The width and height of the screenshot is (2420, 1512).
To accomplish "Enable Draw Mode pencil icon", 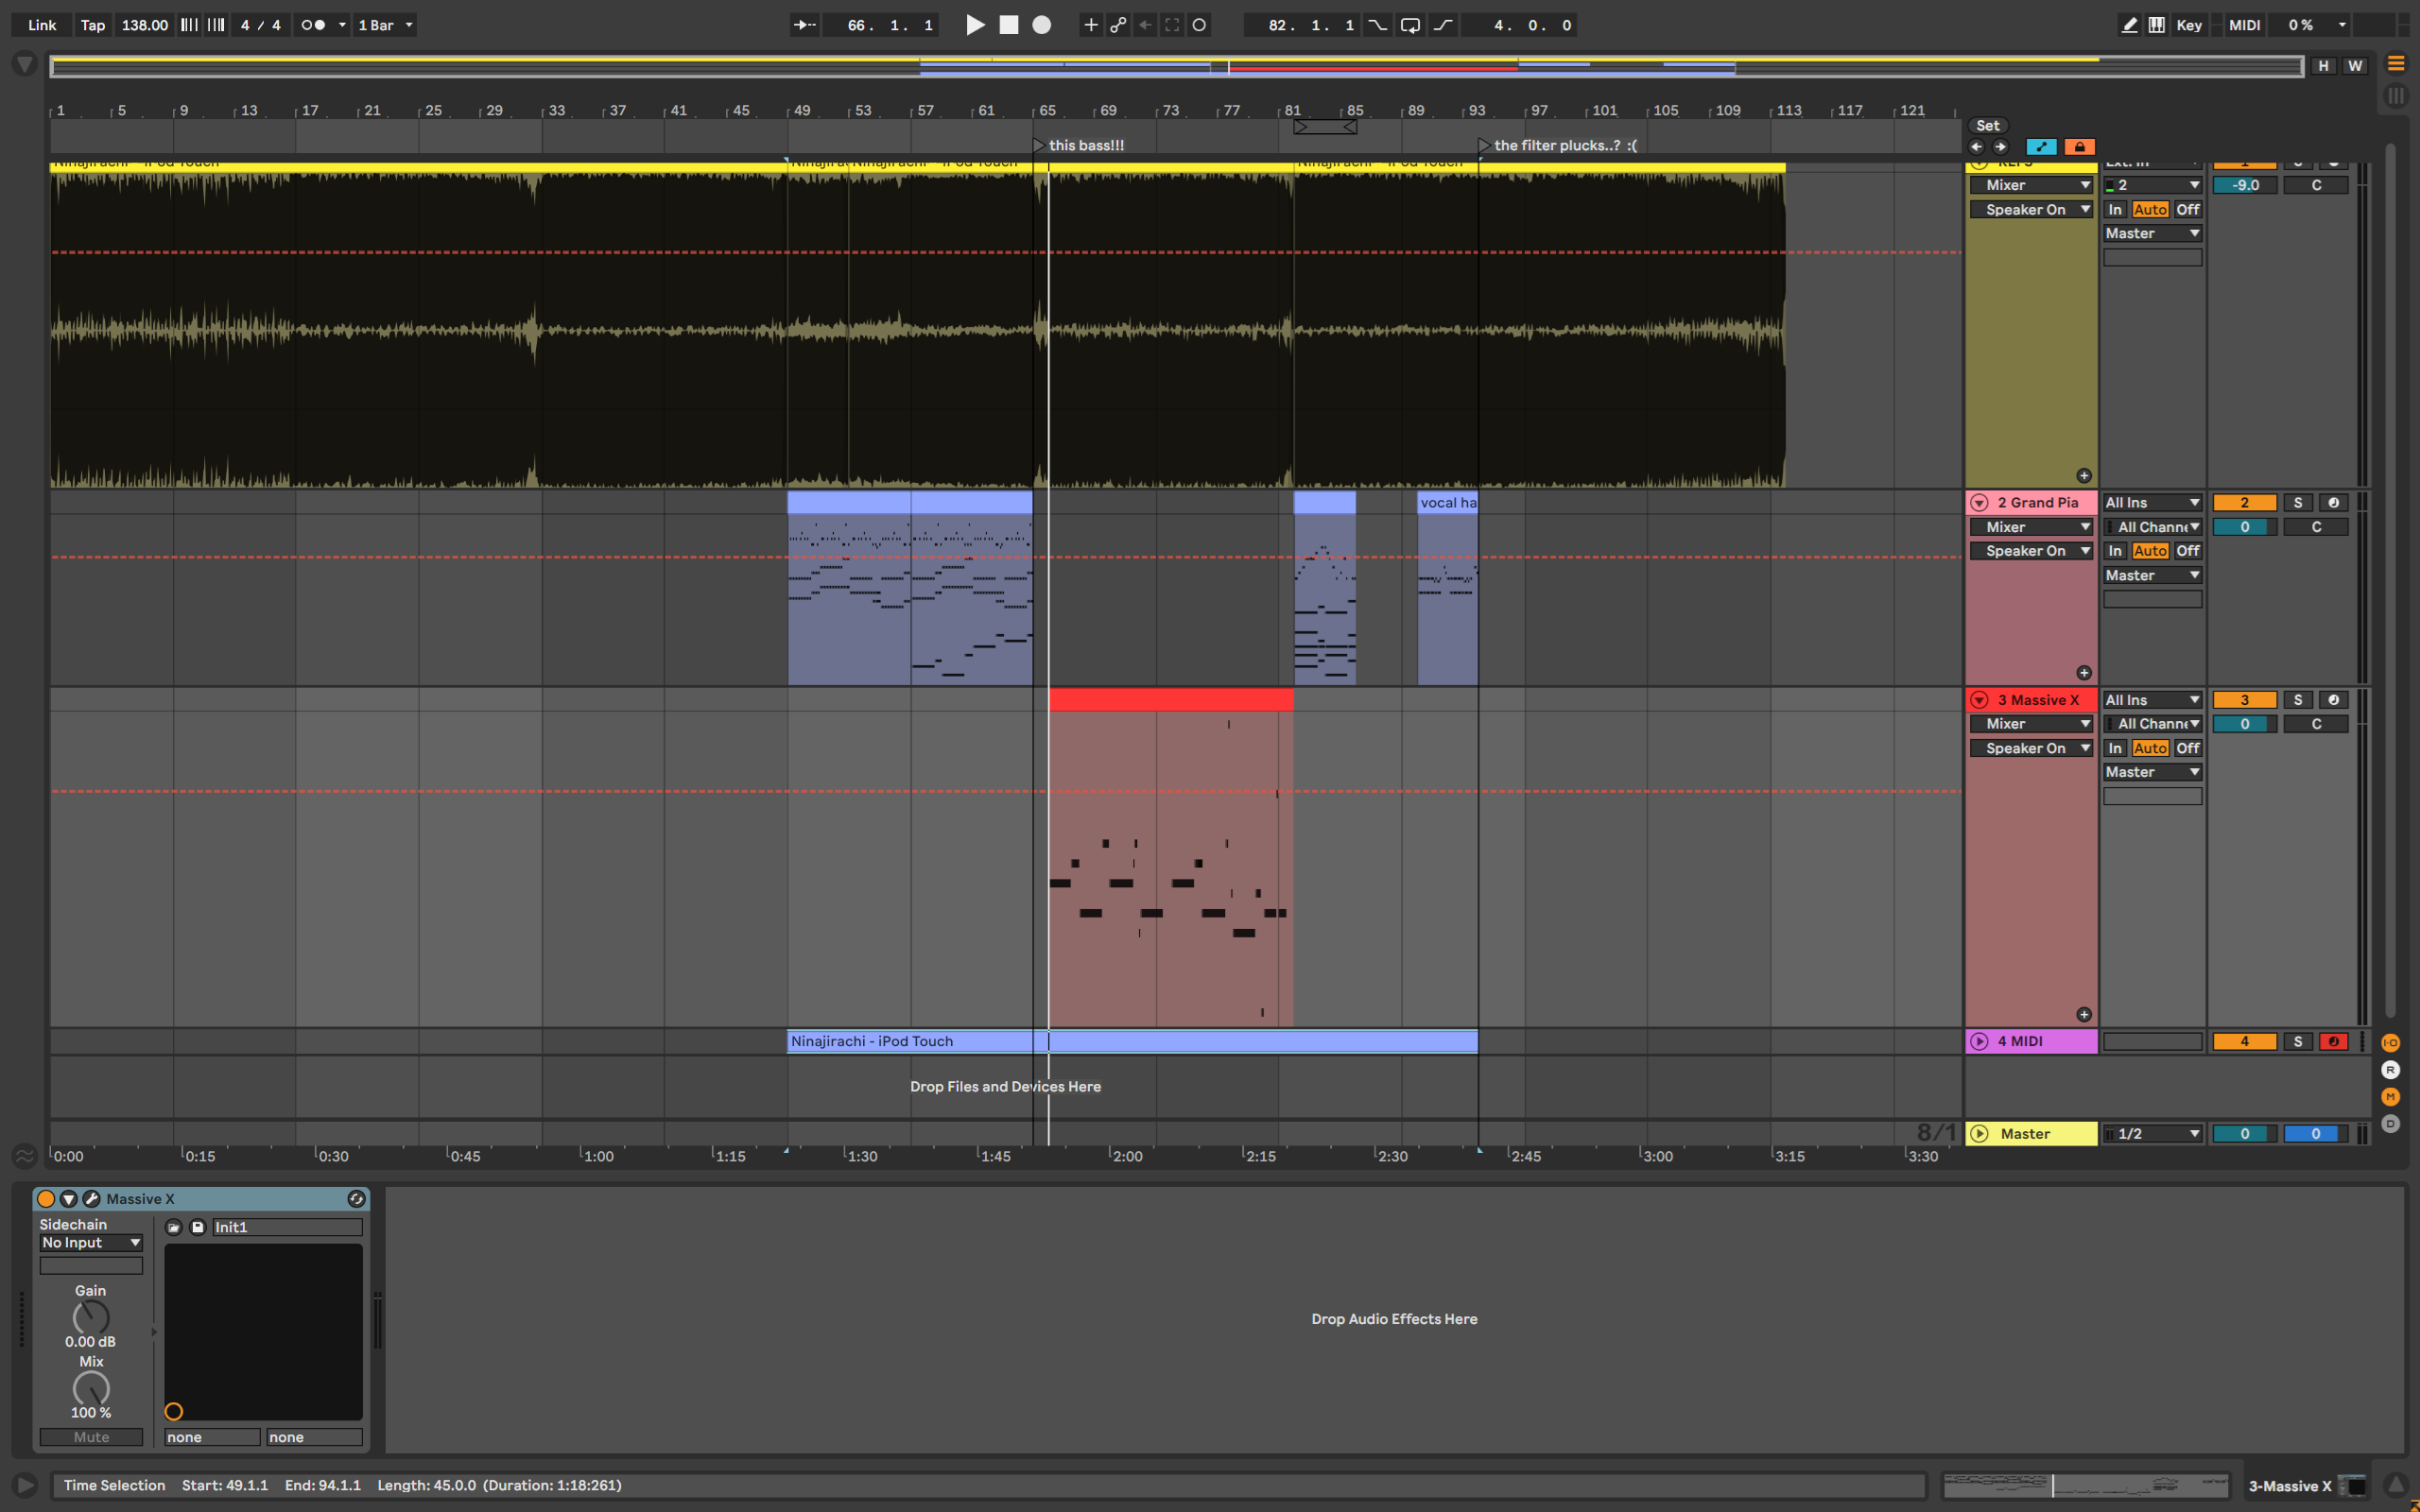I will 2129,25.
